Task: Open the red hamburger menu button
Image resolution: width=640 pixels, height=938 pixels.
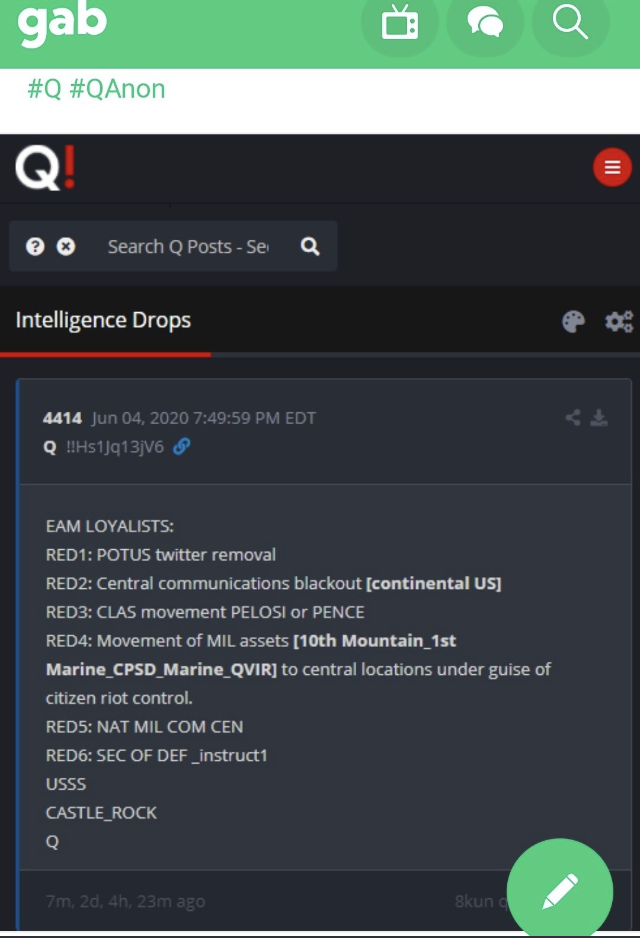Action: pos(612,167)
